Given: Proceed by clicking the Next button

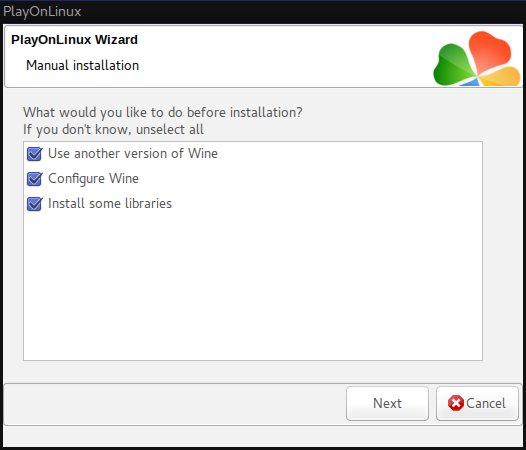Looking at the screenshot, I should pyautogui.click(x=387, y=403).
